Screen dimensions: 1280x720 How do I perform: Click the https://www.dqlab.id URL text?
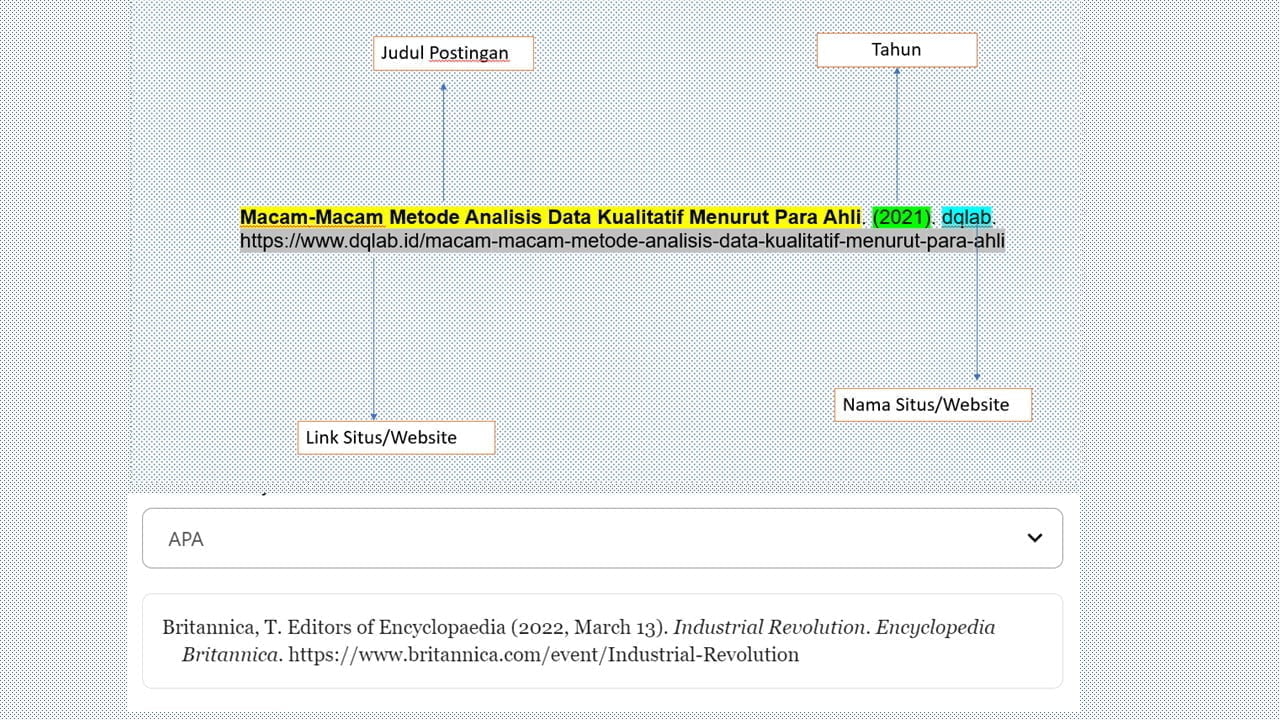[x=622, y=241]
